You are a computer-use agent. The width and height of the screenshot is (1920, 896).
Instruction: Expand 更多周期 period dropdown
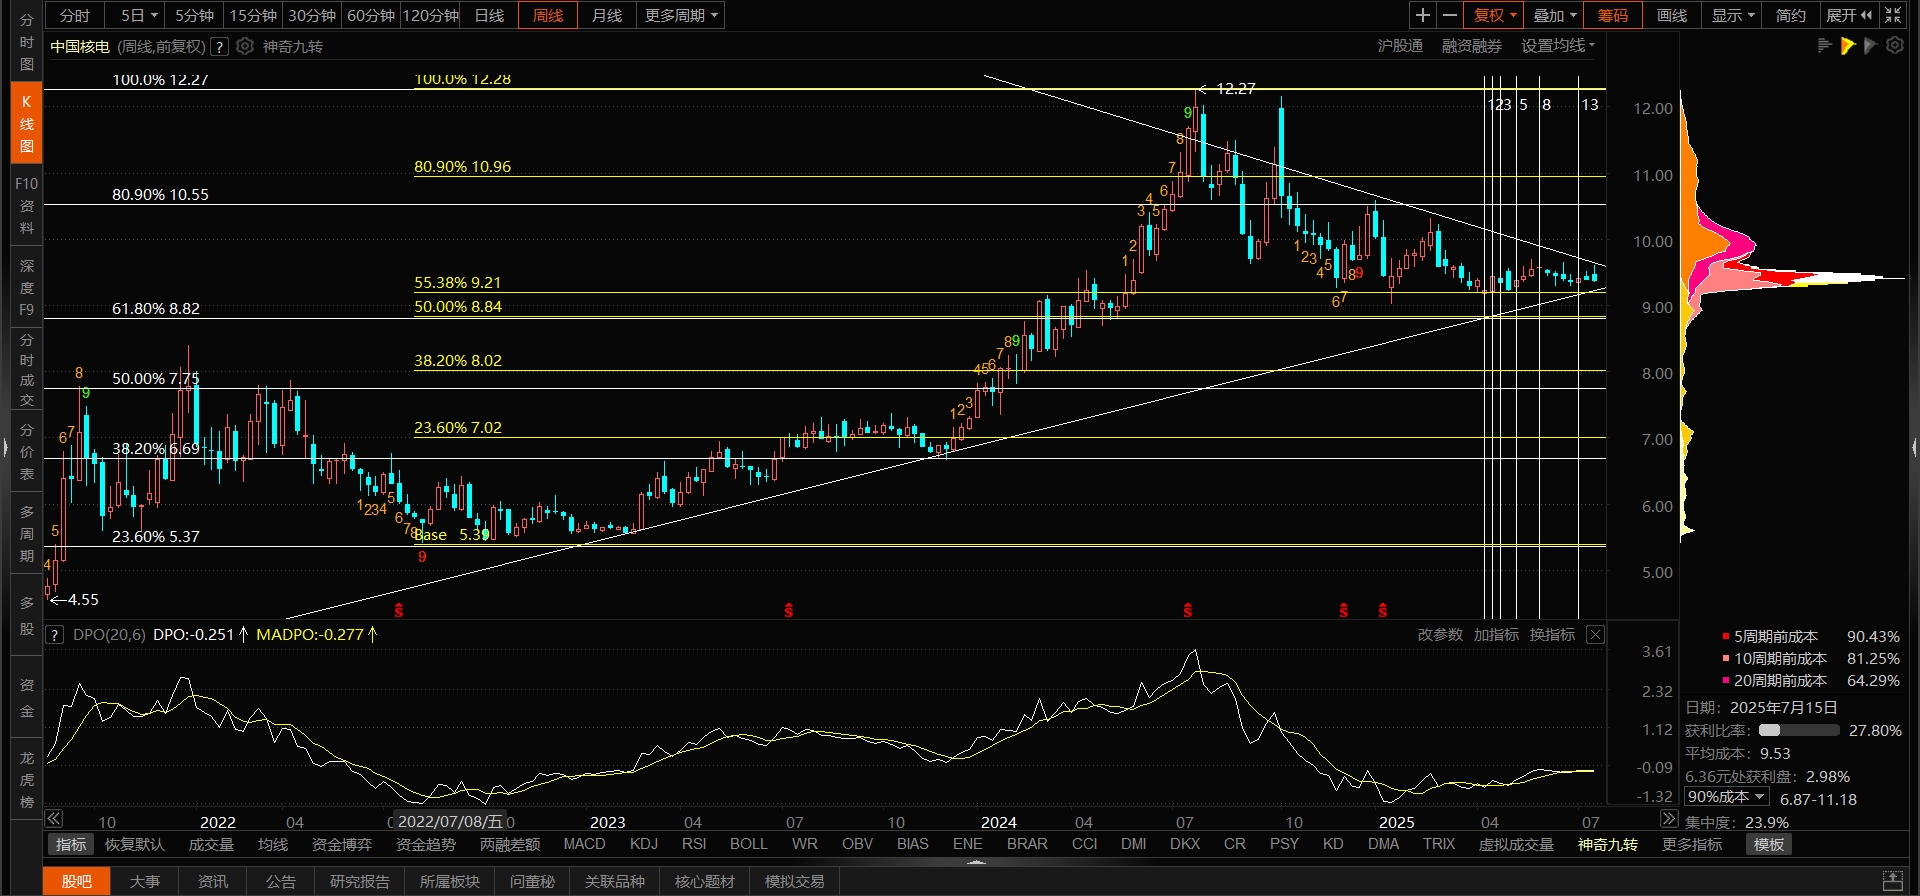681,15
